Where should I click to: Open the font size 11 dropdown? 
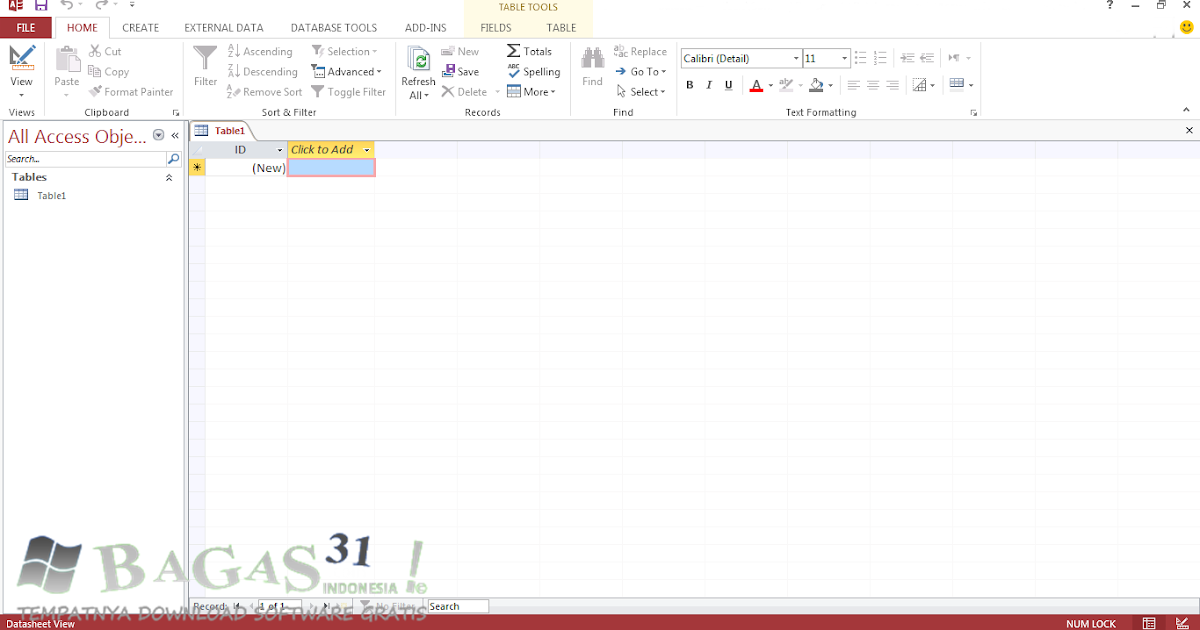pos(845,59)
